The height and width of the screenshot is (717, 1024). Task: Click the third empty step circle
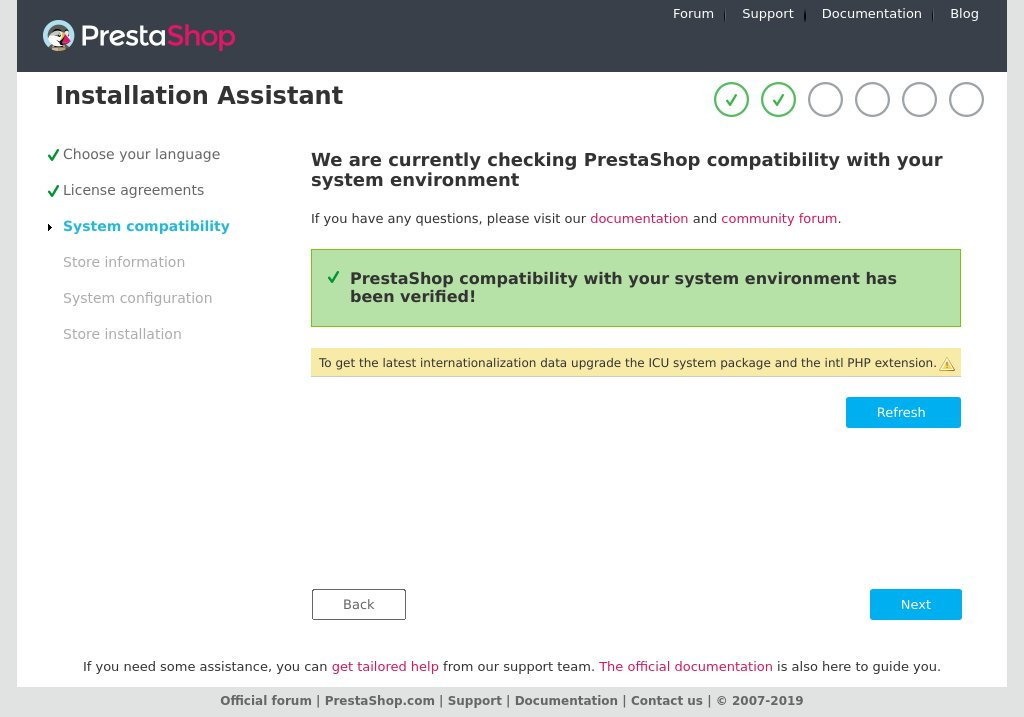click(x=825, y=99)
